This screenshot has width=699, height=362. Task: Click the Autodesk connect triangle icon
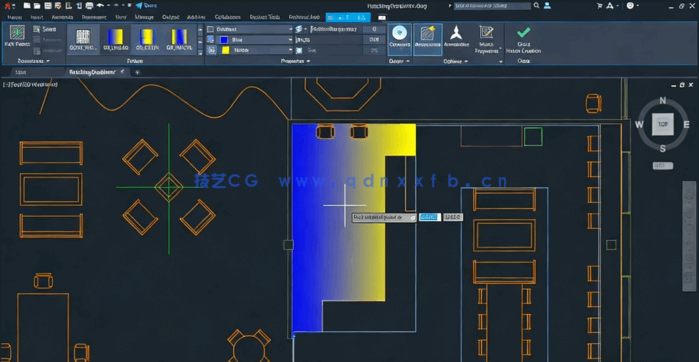(610, 6)
